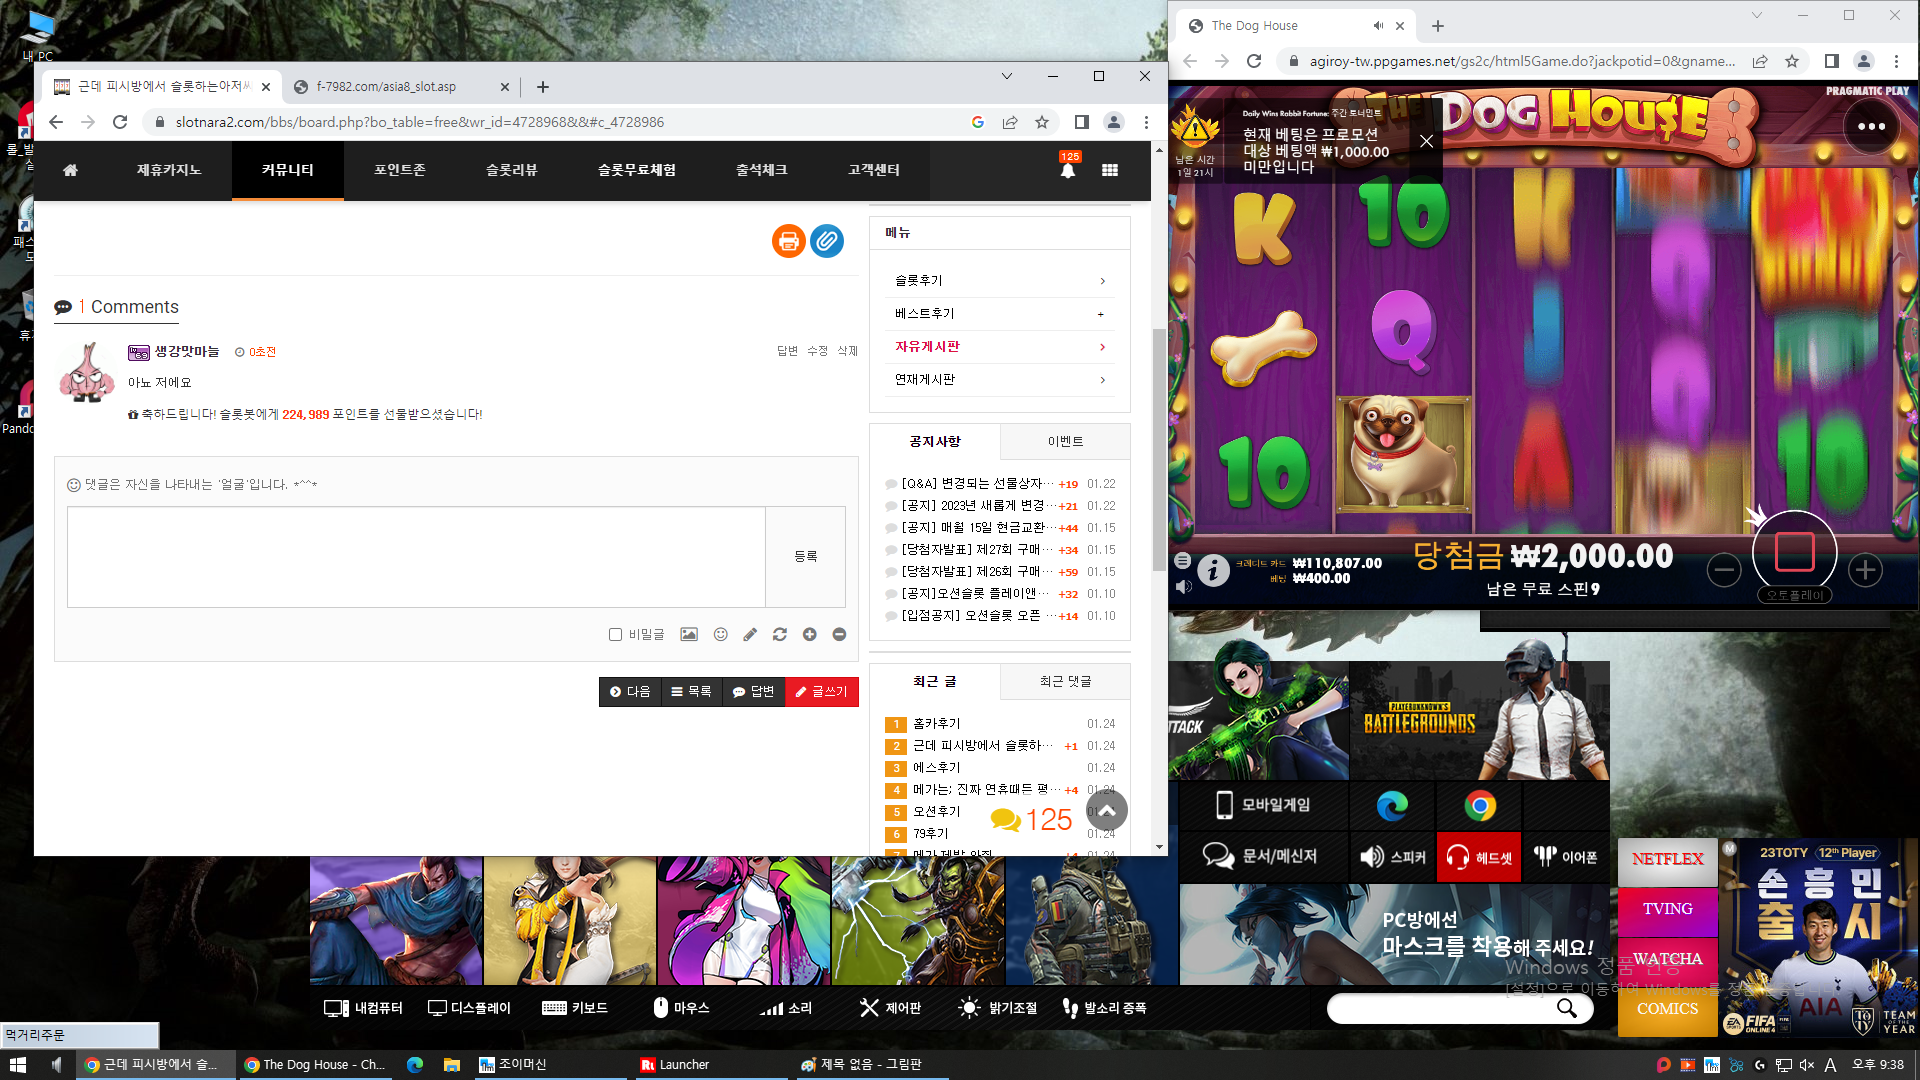Image resolution: width=1920 pixels, height=1080 pixels.
Task: Toggle 오토플레이 autoplay in slot game
Action: [x=1794, y=595]
